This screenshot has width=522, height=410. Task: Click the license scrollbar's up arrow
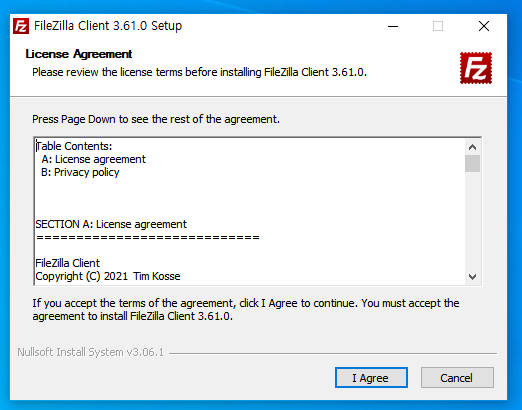click(x=472, y=147)
